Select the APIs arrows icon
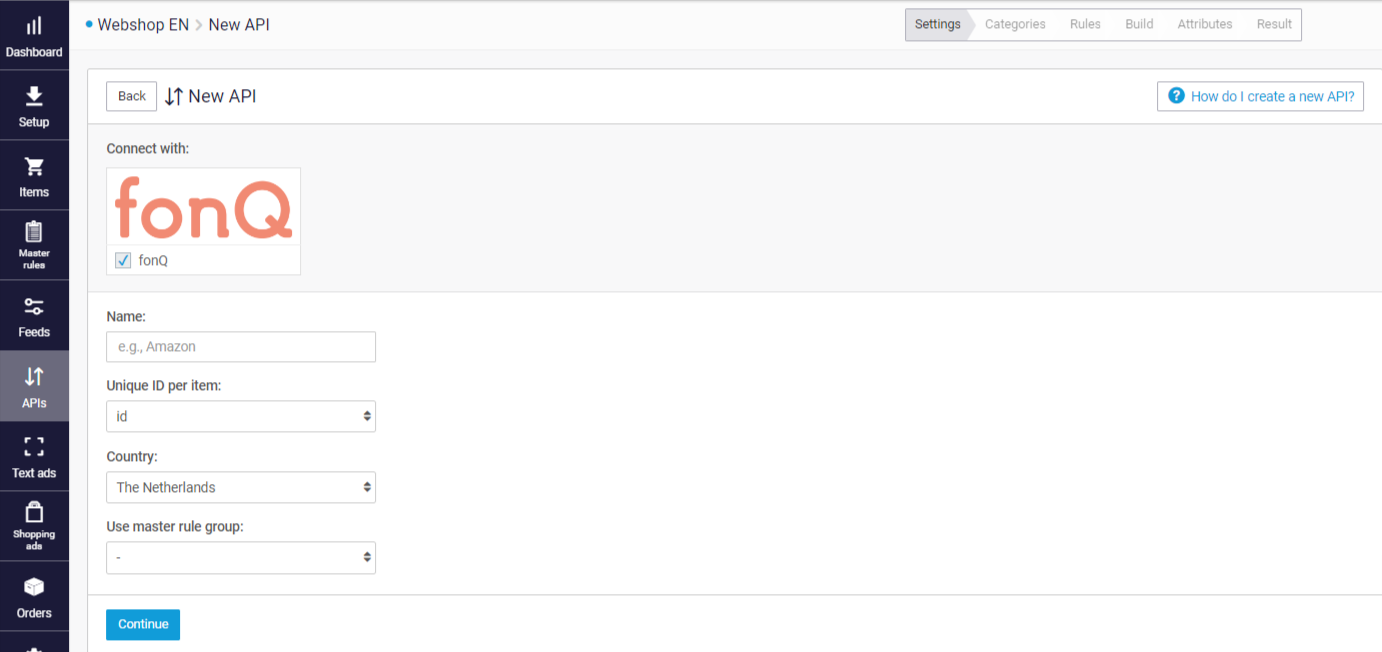Screen dimensions: 1382x652 pos(34,377)
